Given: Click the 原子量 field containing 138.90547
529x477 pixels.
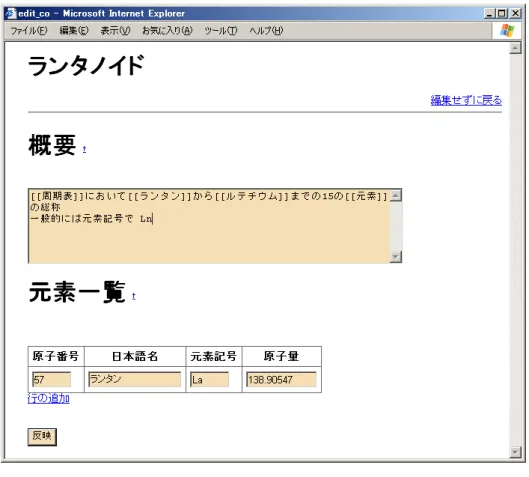Looking at the screenshot, I should click(x=281, y=380).
